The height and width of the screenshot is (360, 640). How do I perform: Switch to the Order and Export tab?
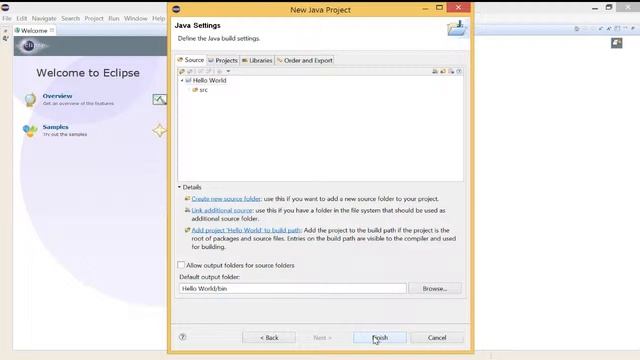pos(305,60)
